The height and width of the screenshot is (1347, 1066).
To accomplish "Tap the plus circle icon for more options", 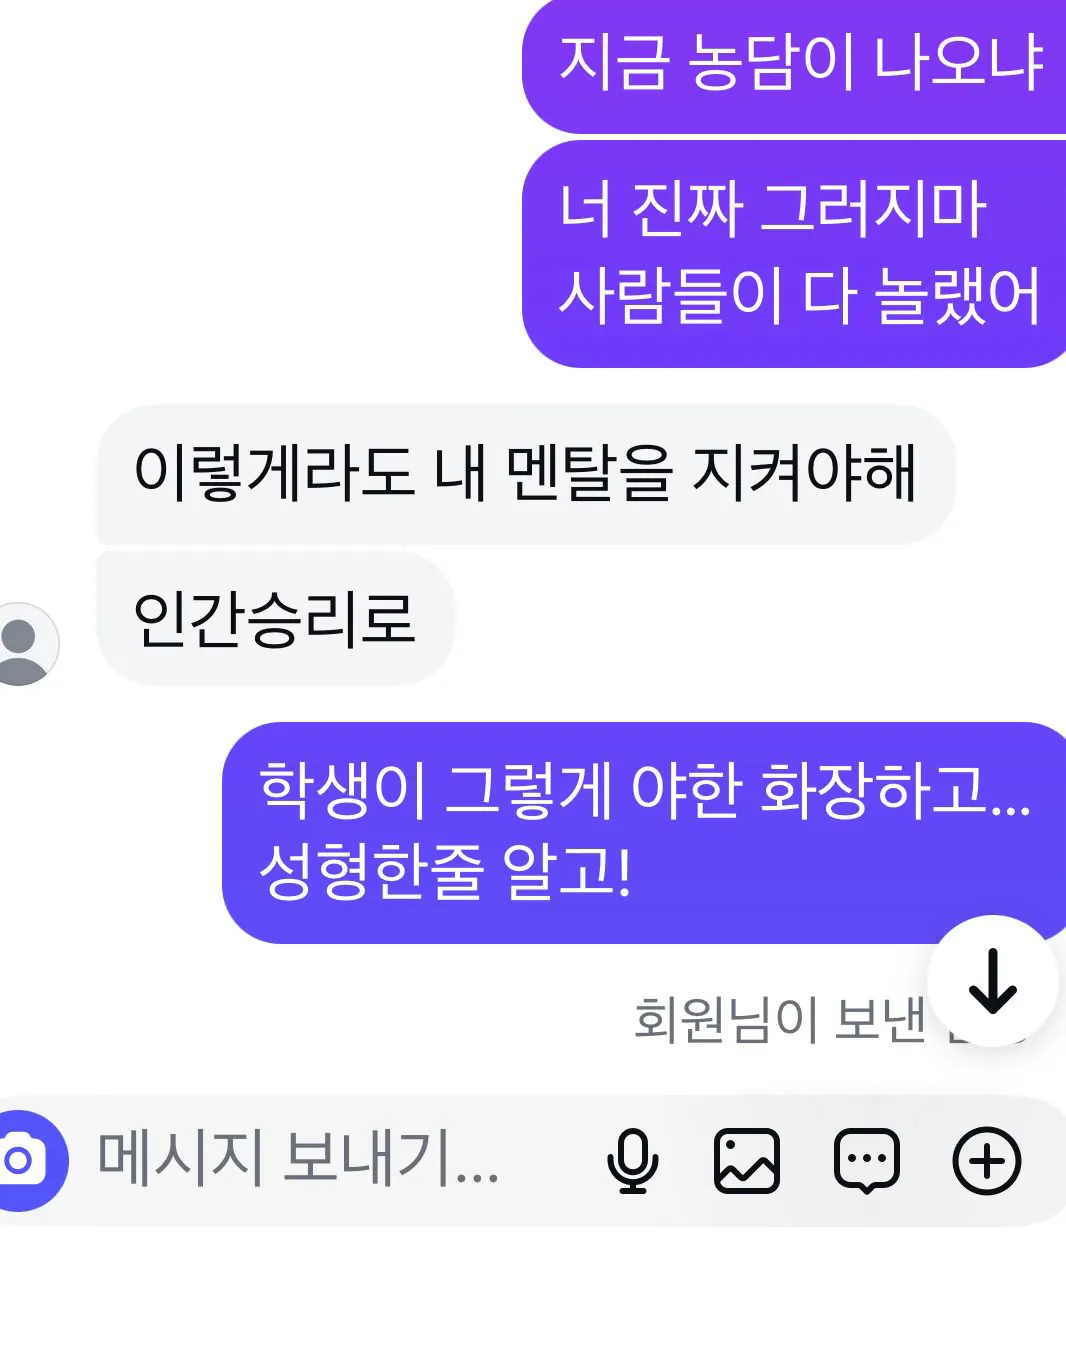I will 987,1161.
